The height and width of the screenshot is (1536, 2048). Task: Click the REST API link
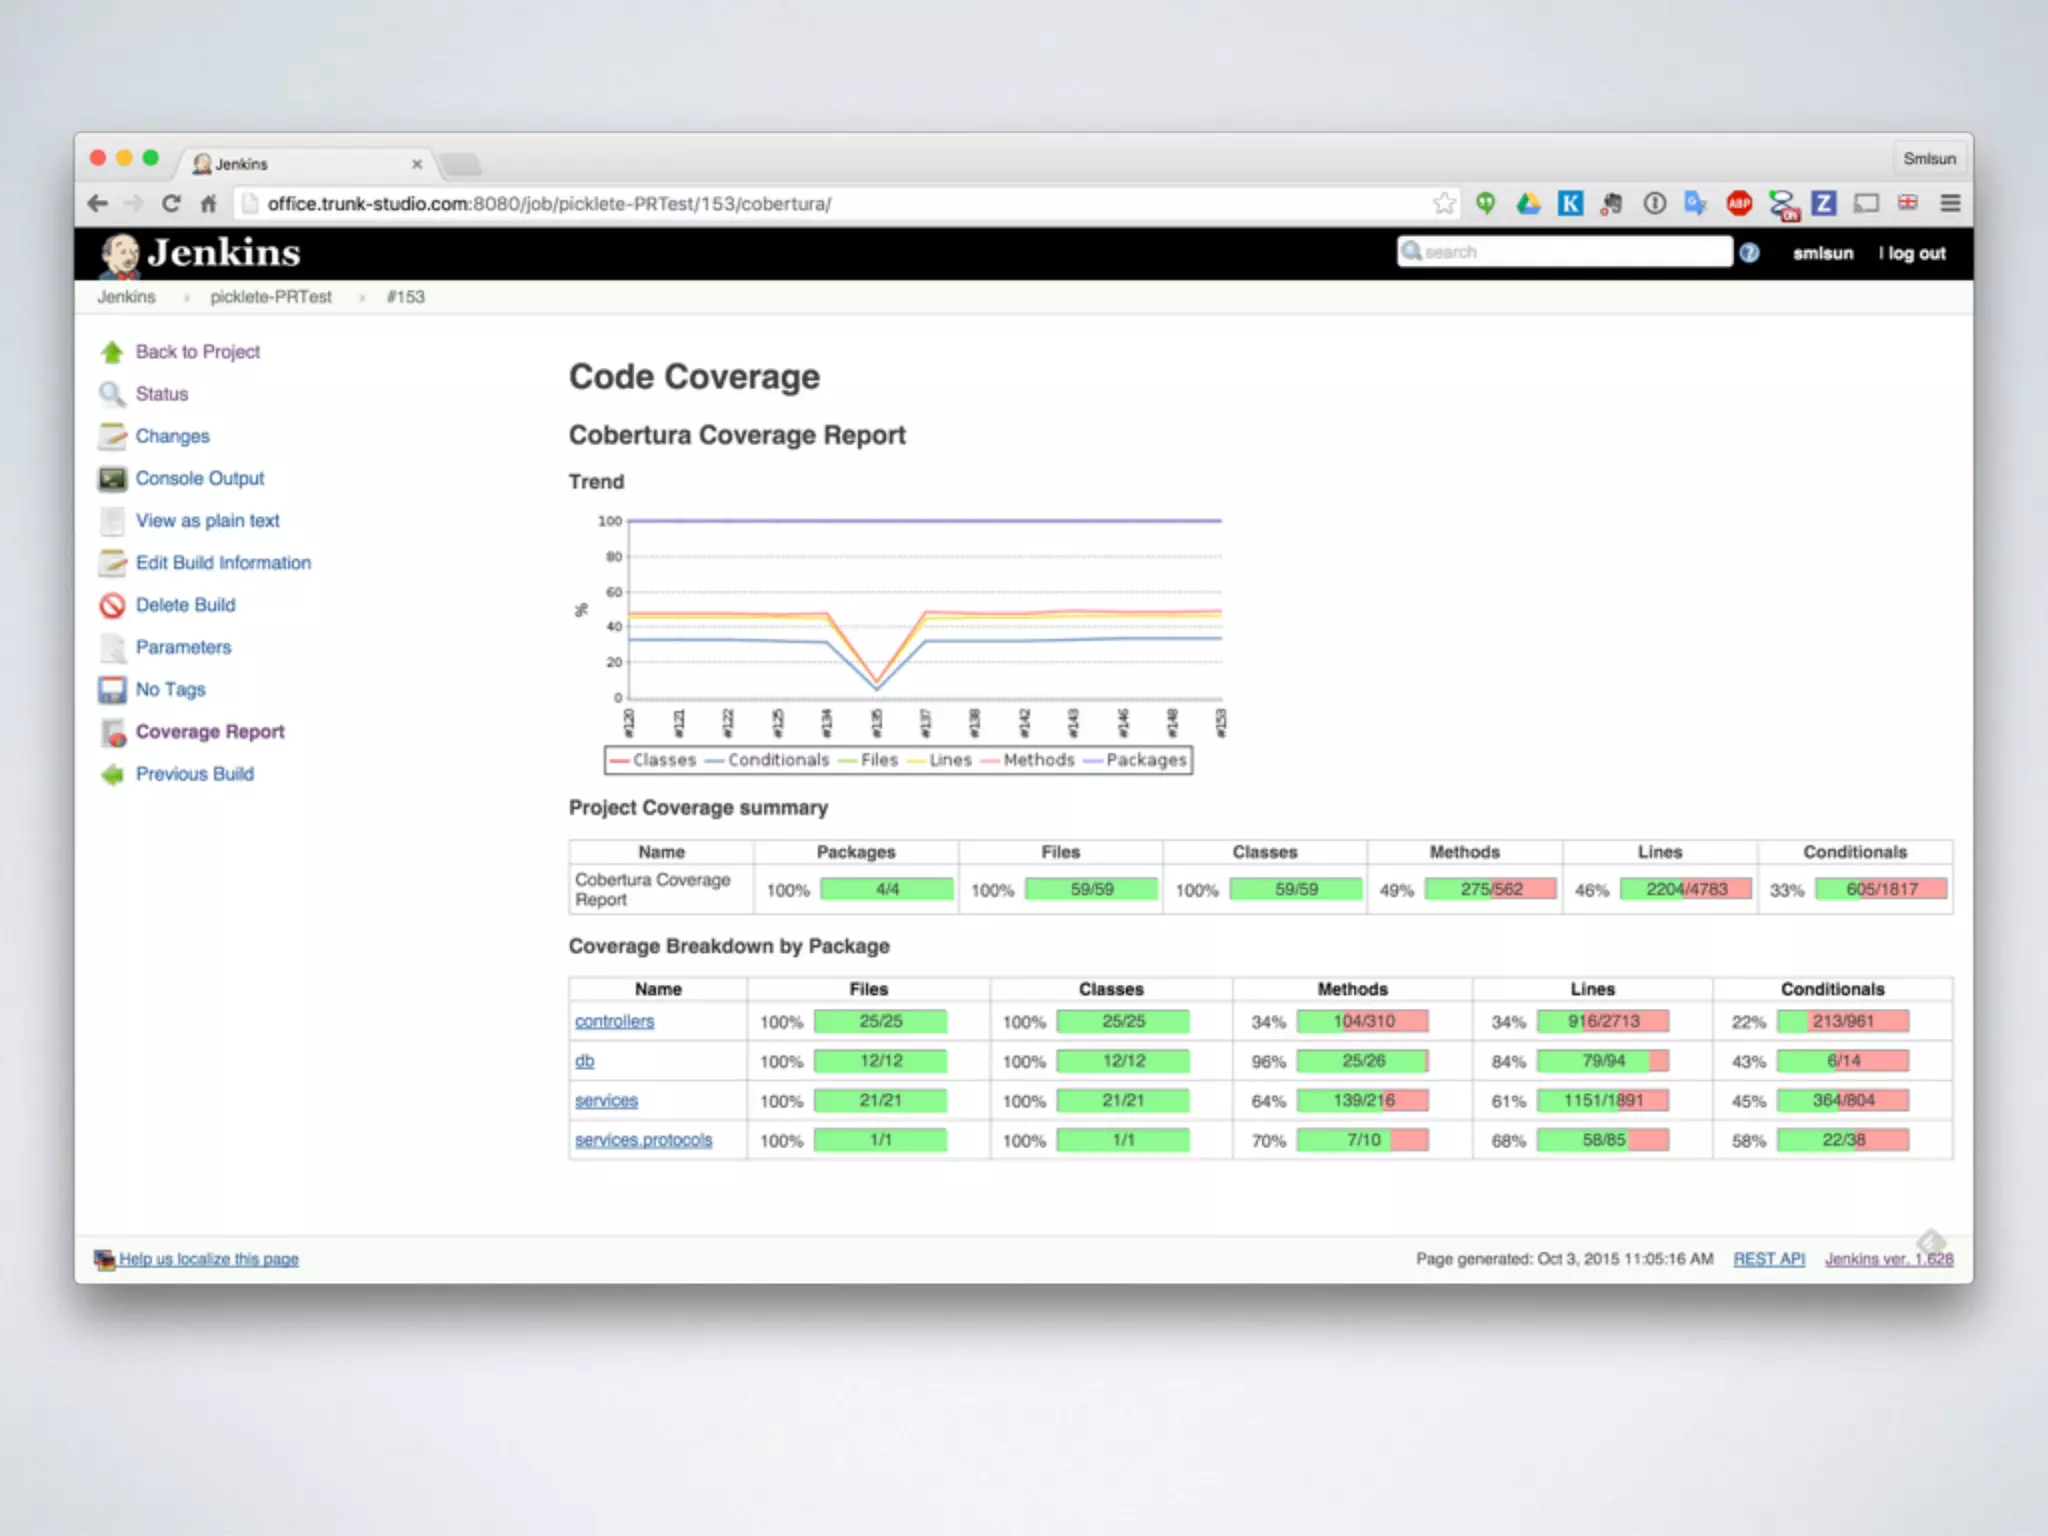[x=1768, y=1259]
